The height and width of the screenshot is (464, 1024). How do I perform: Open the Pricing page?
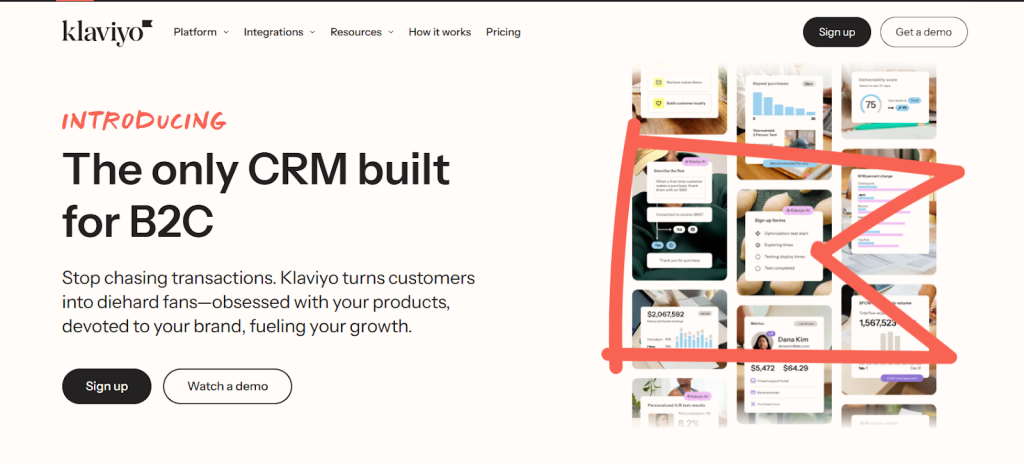pyautogui.click(x=503, y=32)
